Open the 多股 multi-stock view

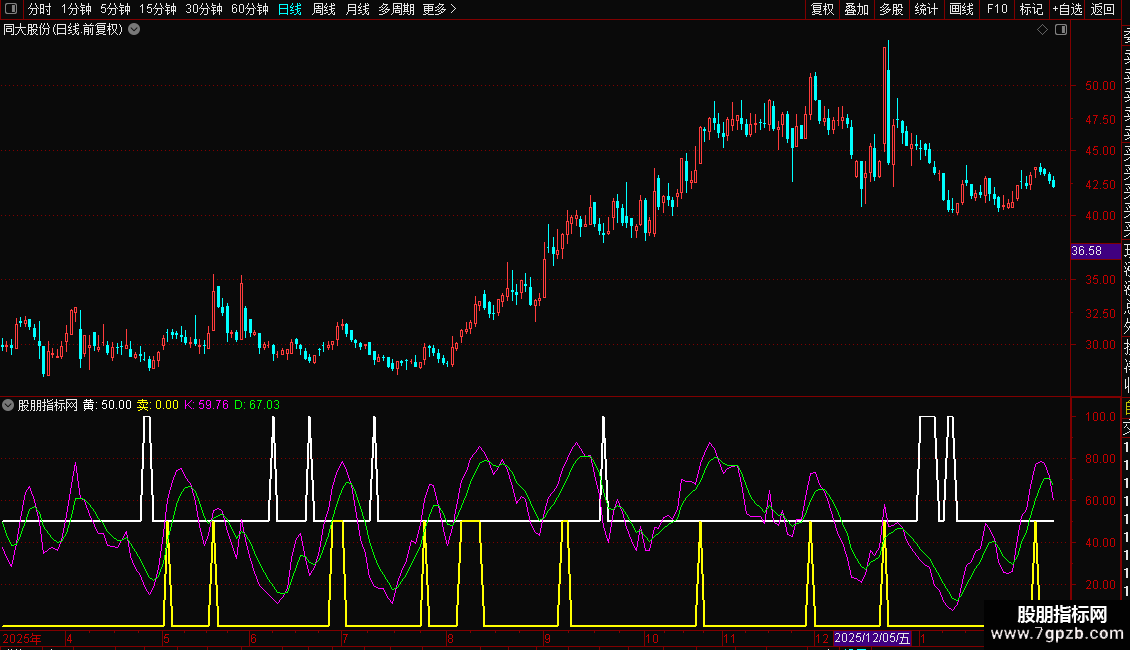pyautogui.click(x=891, y=9)
